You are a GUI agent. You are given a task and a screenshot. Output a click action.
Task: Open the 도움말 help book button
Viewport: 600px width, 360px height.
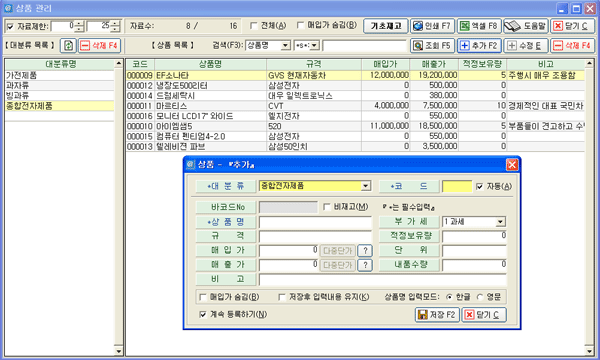pos(526,26)
